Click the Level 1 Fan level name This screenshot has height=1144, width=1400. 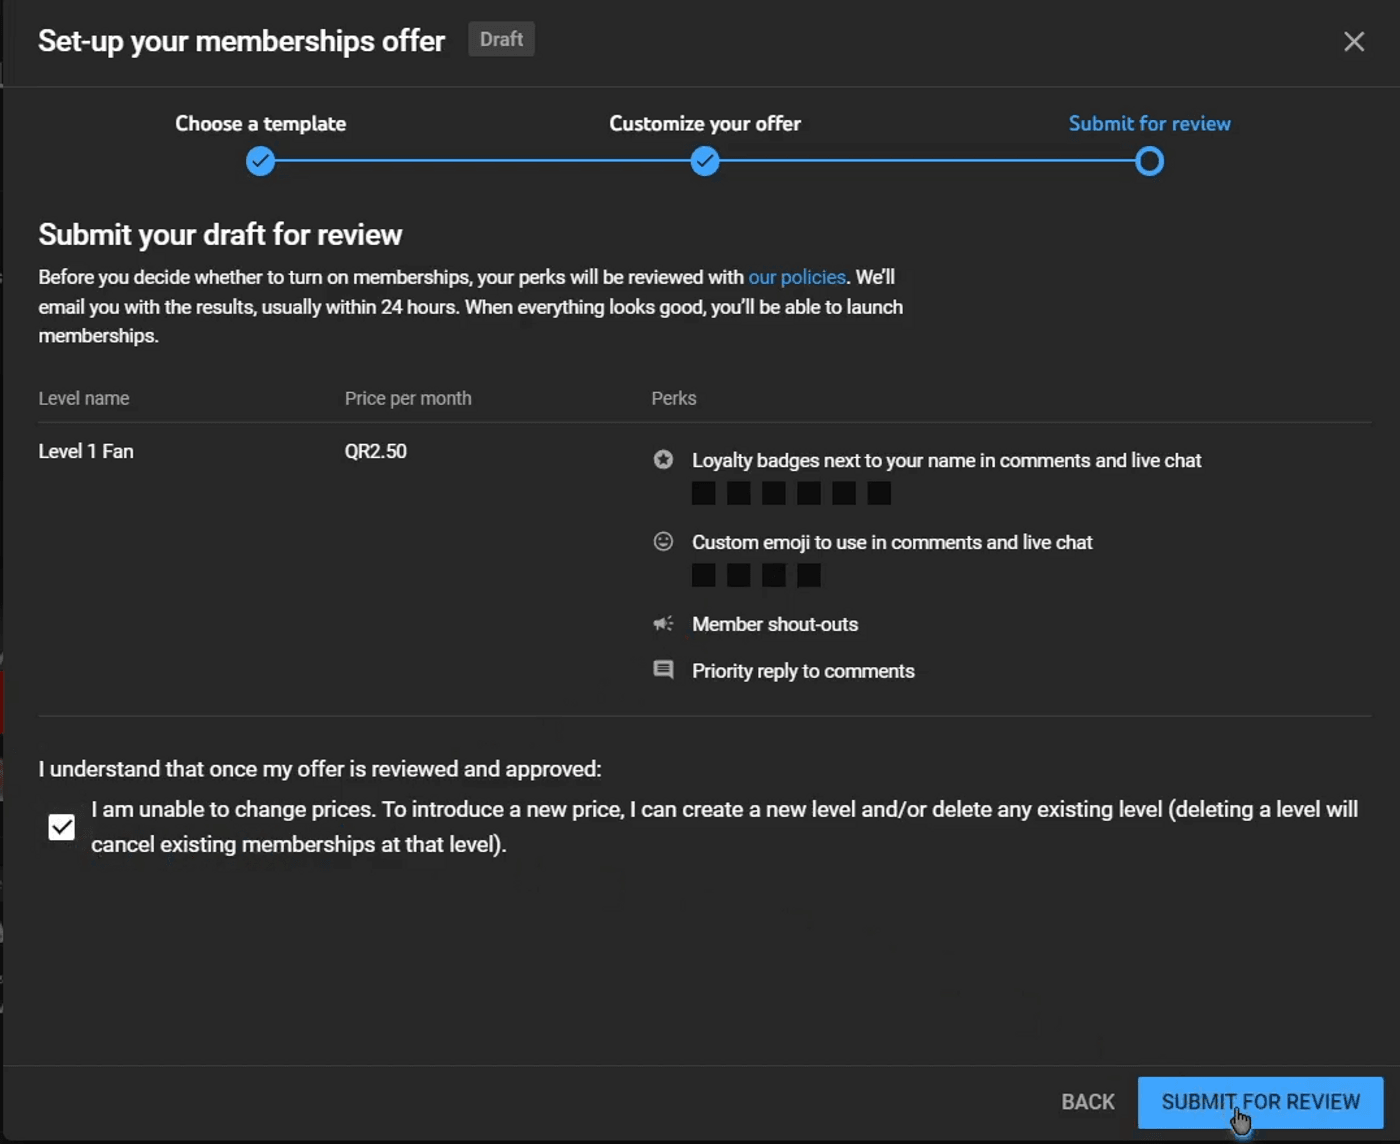coord(86,451)
